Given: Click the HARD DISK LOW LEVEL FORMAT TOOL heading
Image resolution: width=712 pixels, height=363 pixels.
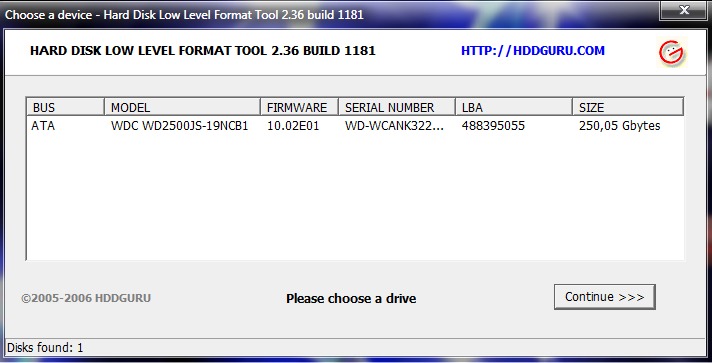Looking at the screenshot, I should [203, 50].
